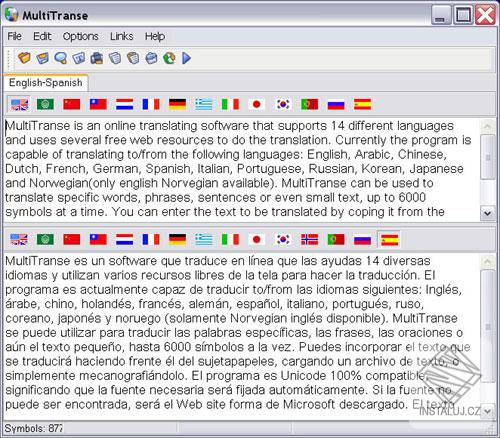Click the source text scrollbar thumb

[488, 157]
